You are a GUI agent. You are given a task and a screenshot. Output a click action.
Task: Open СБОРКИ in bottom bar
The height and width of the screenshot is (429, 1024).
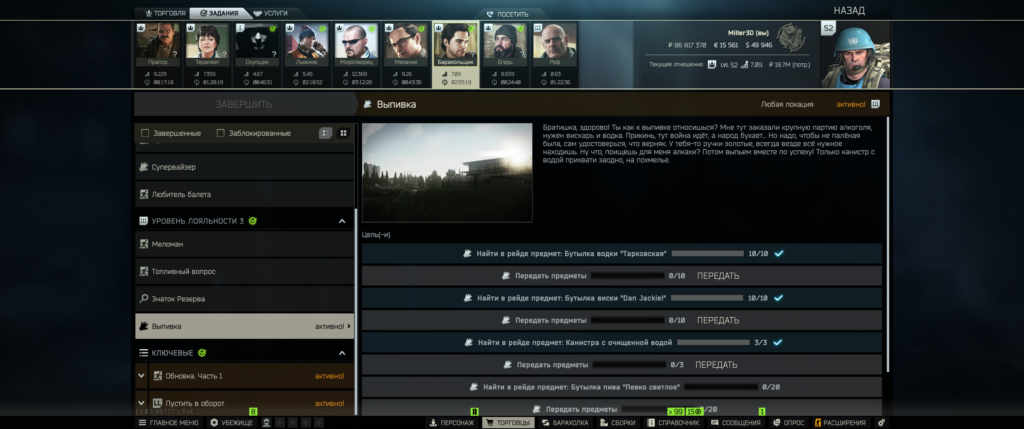pos(617,423)
